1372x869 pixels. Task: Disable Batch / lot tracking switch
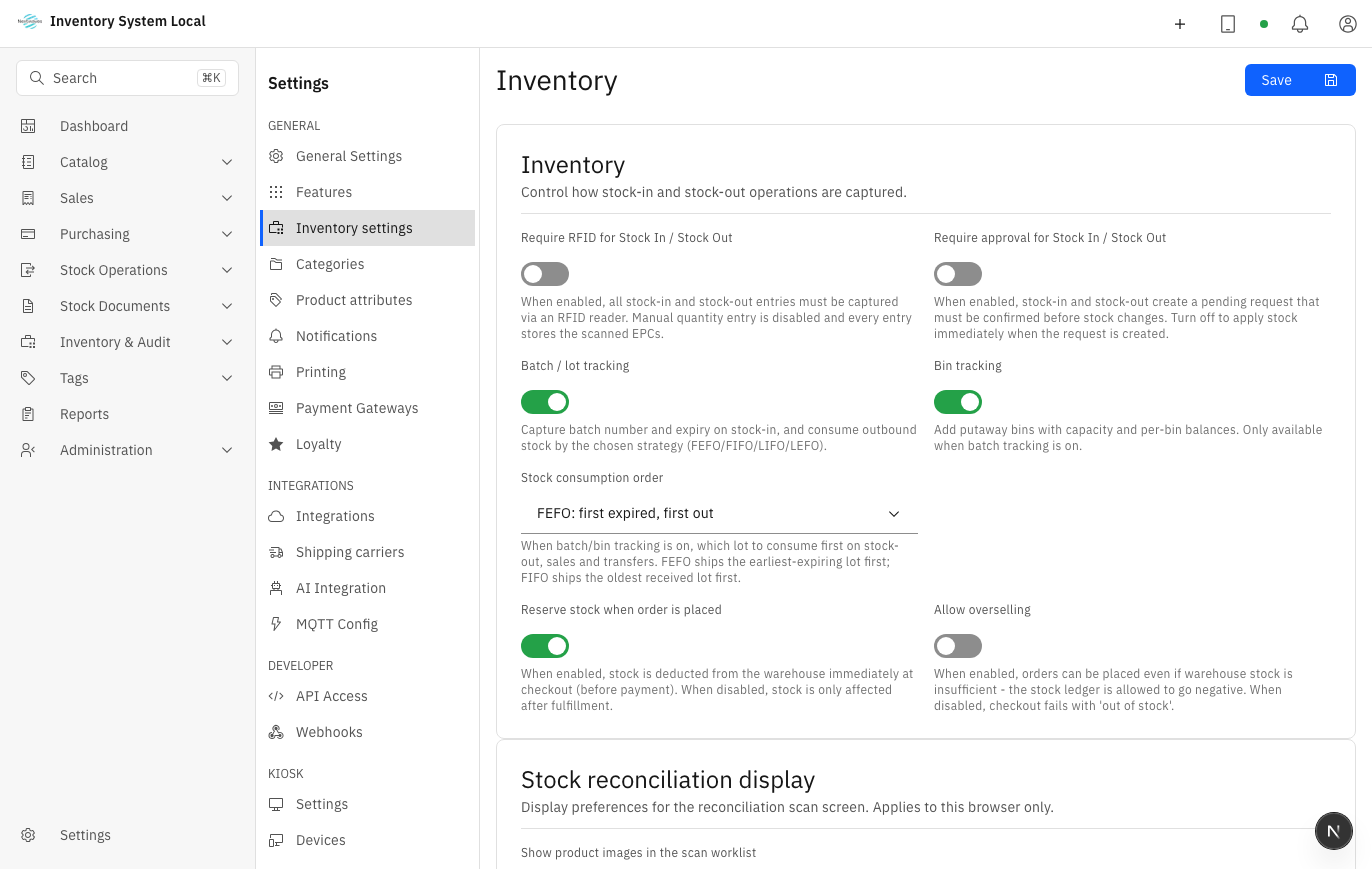[545, 402]
